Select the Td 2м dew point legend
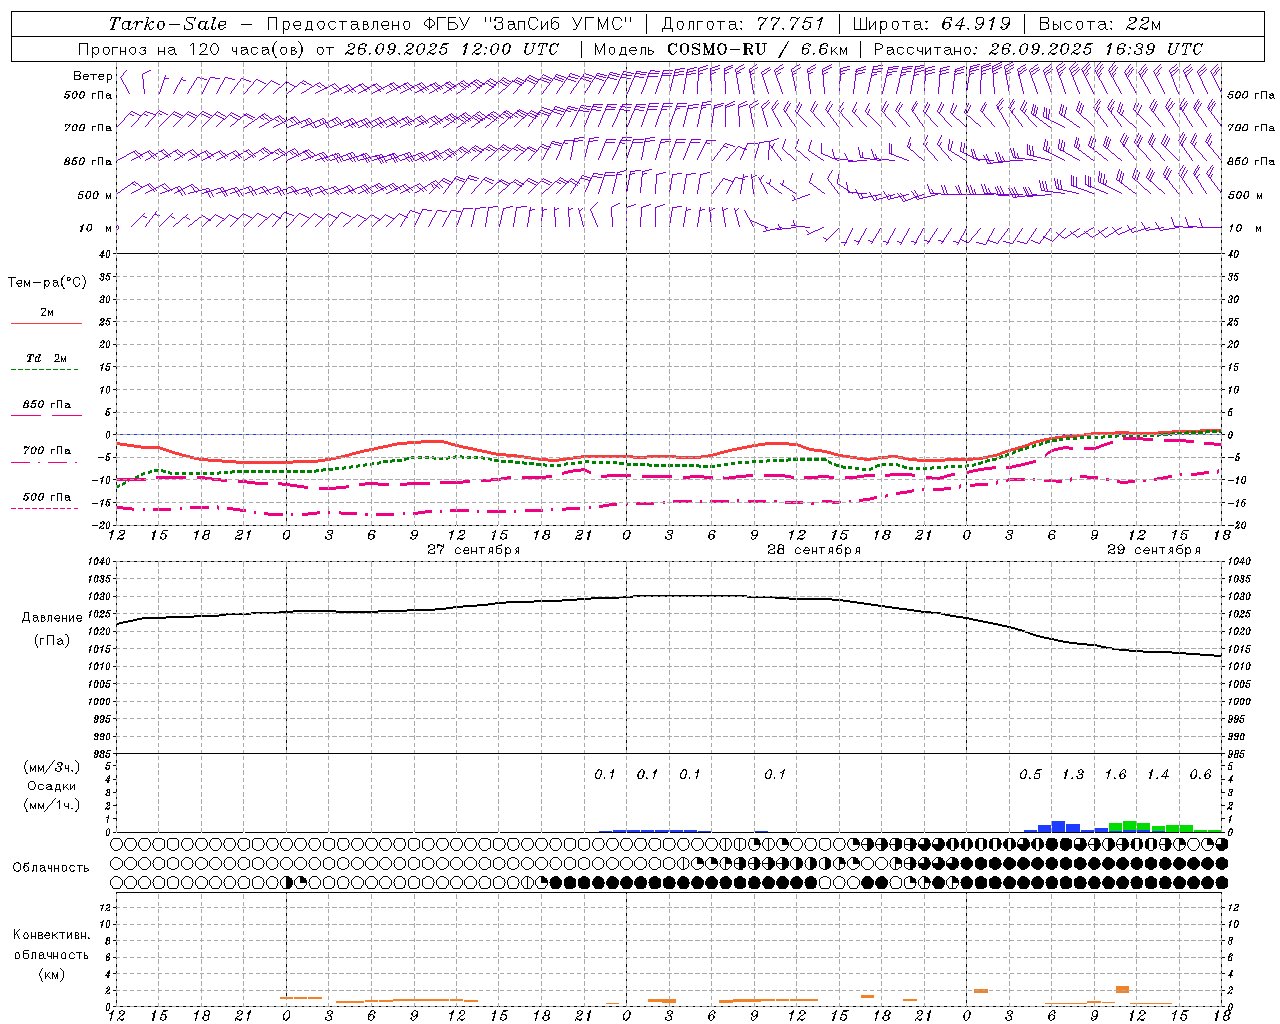 pyautogui.click(x=46, y=359)
